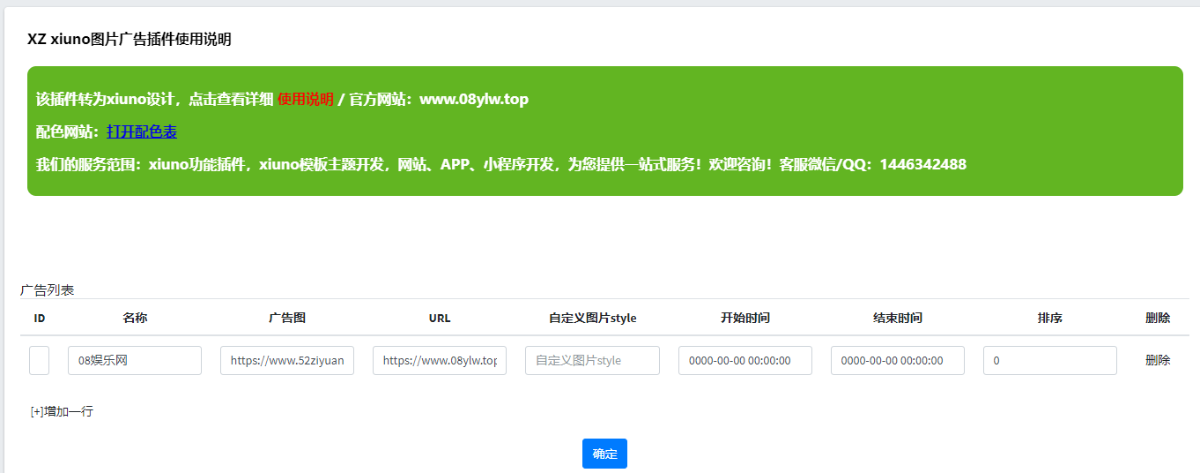Click the 开始时间 datetime input field

click(x=745, y=360)
